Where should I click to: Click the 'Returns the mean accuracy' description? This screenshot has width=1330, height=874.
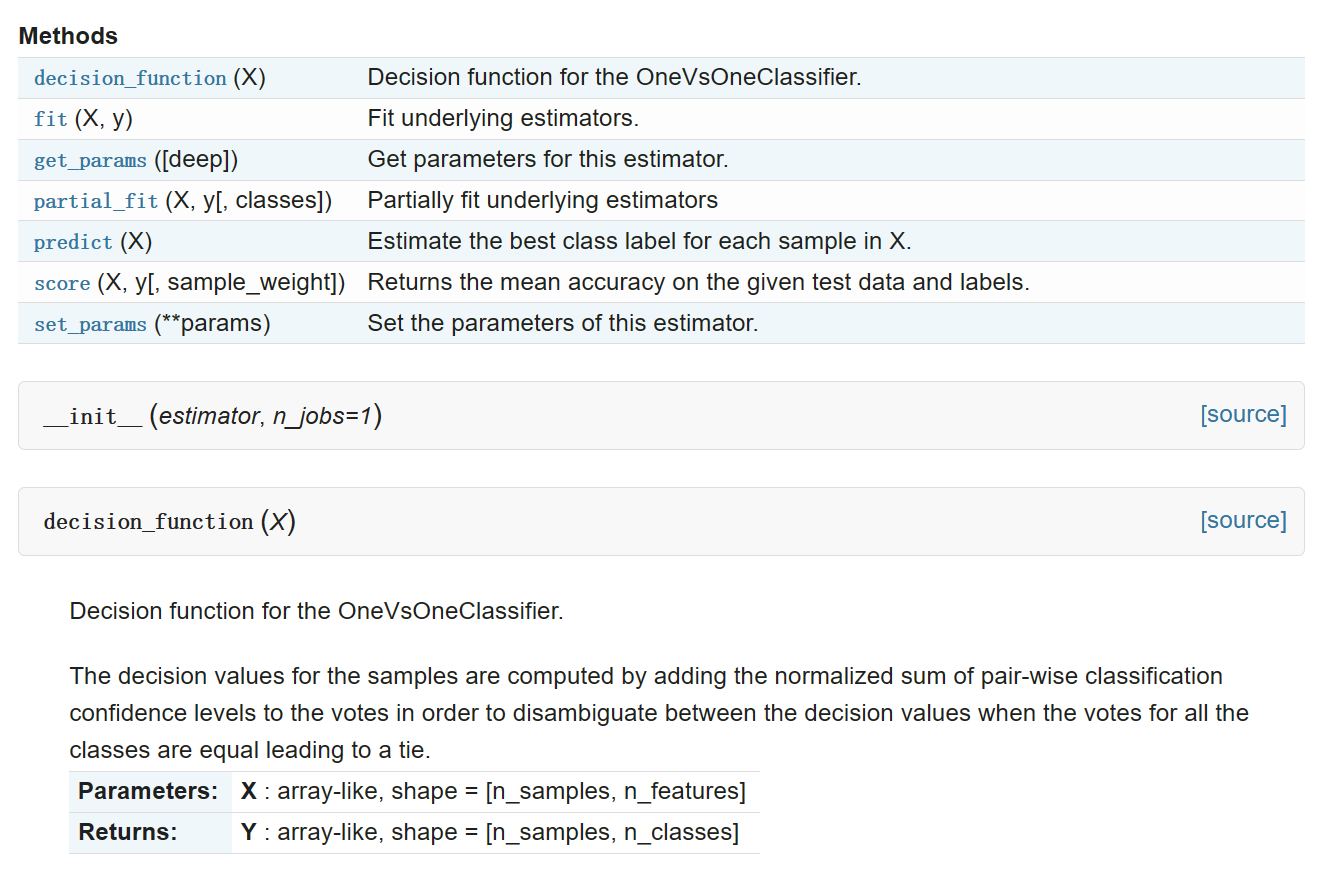tap(698, 282)
